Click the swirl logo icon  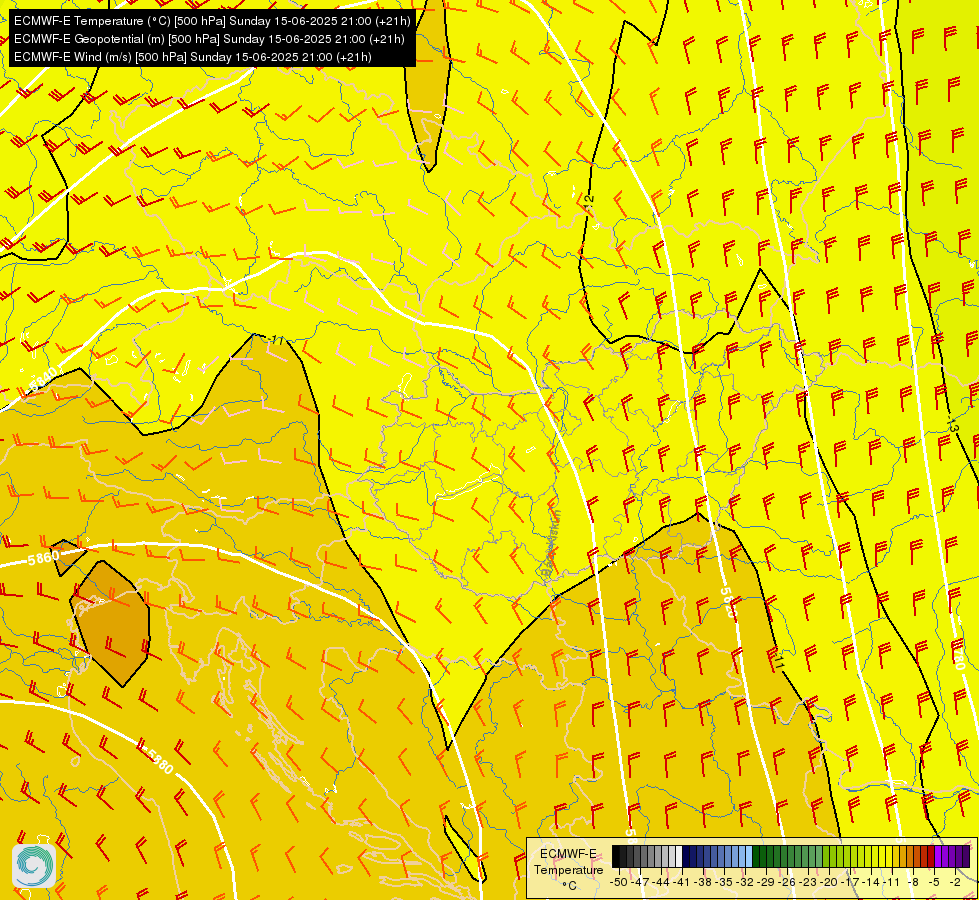point(34,865)
